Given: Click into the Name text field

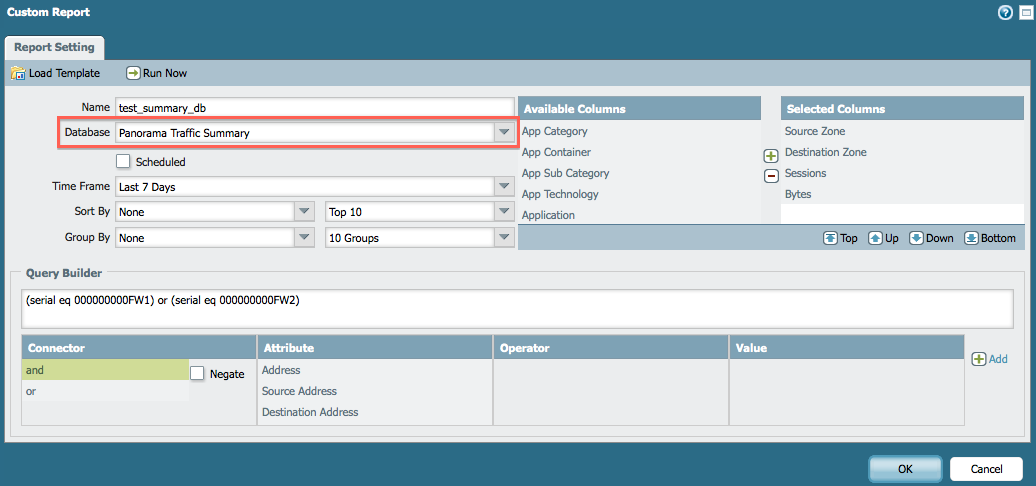Looking at the screenshot, I should pos(313,108).
